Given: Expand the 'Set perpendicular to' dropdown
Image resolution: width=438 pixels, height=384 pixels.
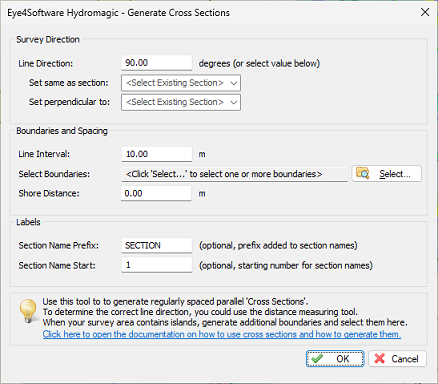Looking at the screenshot, I should point(181,102).
